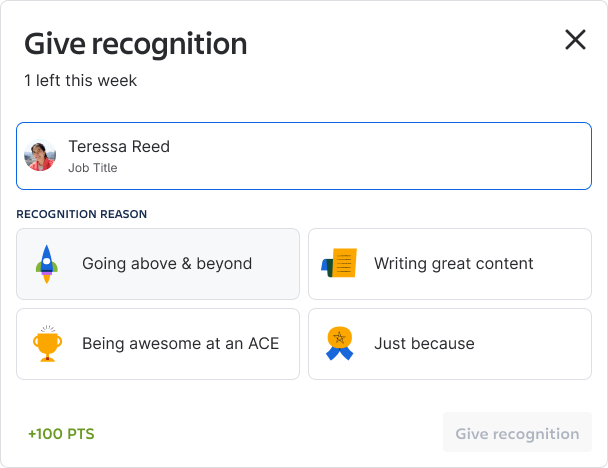Viewport: 608px width, 468px height.
Task: Click the award ribbon medal icon
Action: 339,343
